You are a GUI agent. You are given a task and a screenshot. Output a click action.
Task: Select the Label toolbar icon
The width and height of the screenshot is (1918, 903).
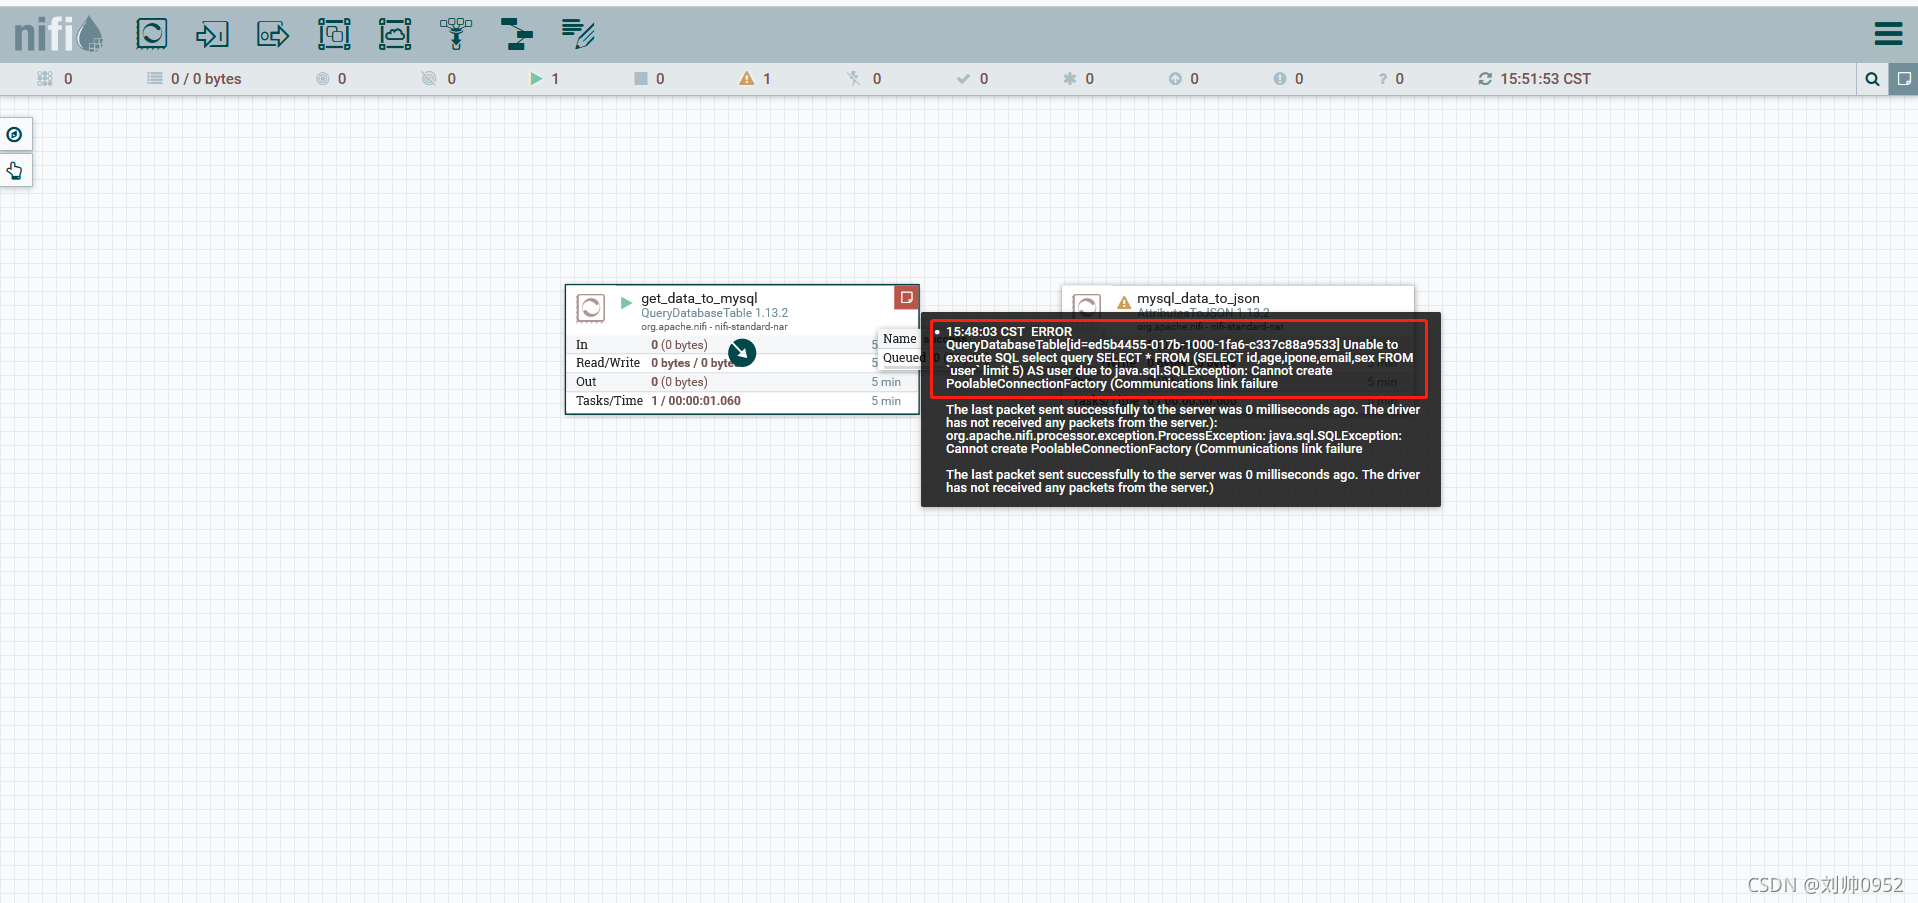(578, 35)
